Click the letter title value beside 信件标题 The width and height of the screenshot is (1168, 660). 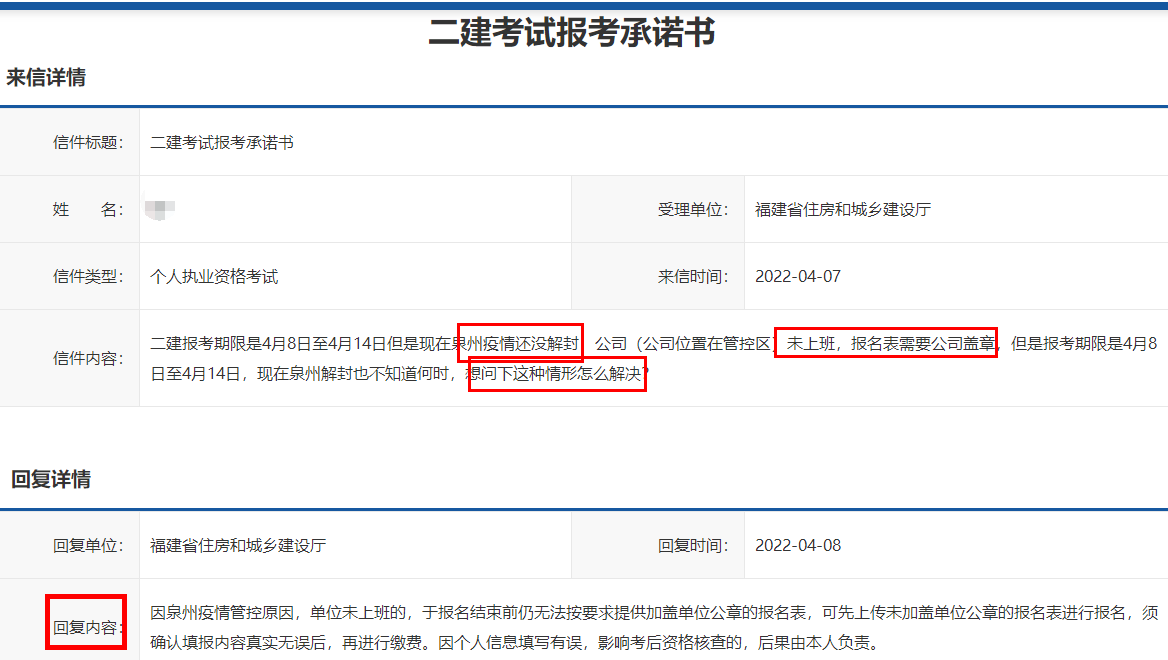[x=221, y=143]
